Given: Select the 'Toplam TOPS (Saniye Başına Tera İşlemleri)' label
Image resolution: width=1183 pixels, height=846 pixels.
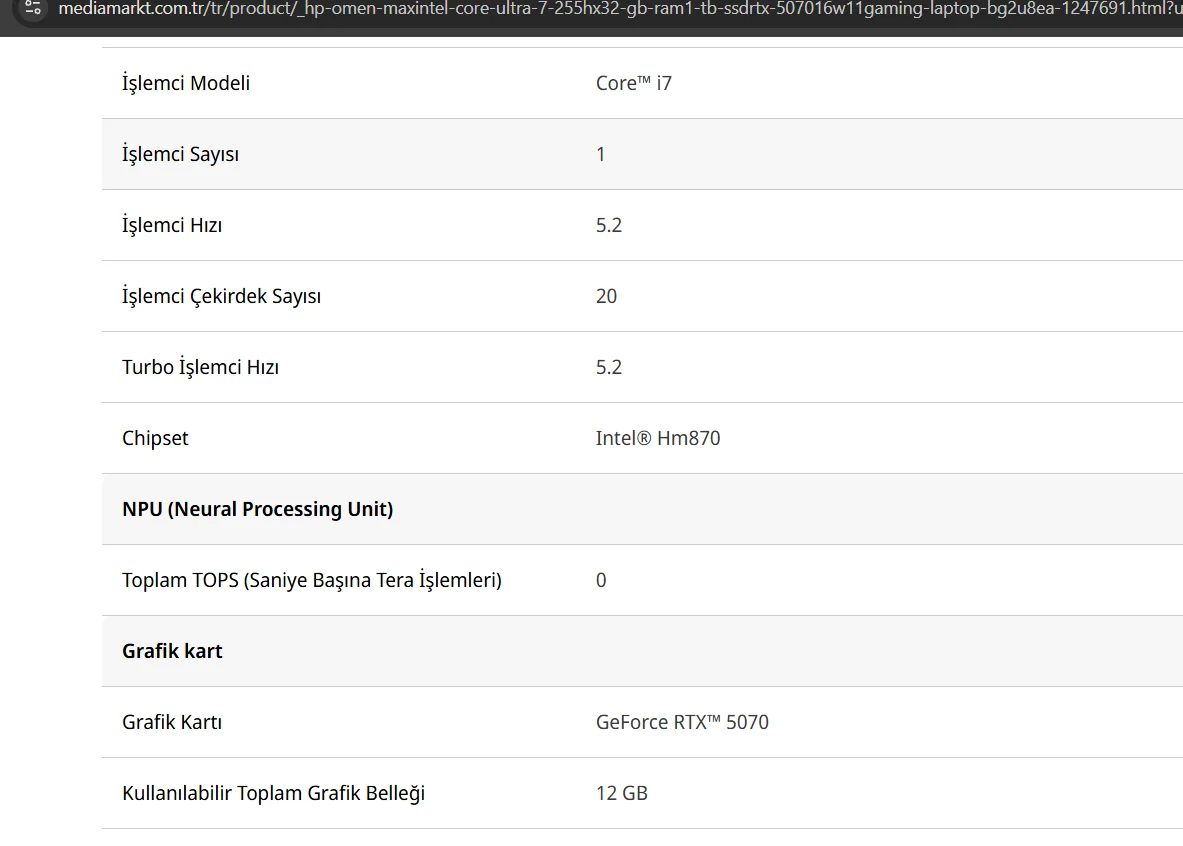Looking at the screenshot, I should click(312, 580).
